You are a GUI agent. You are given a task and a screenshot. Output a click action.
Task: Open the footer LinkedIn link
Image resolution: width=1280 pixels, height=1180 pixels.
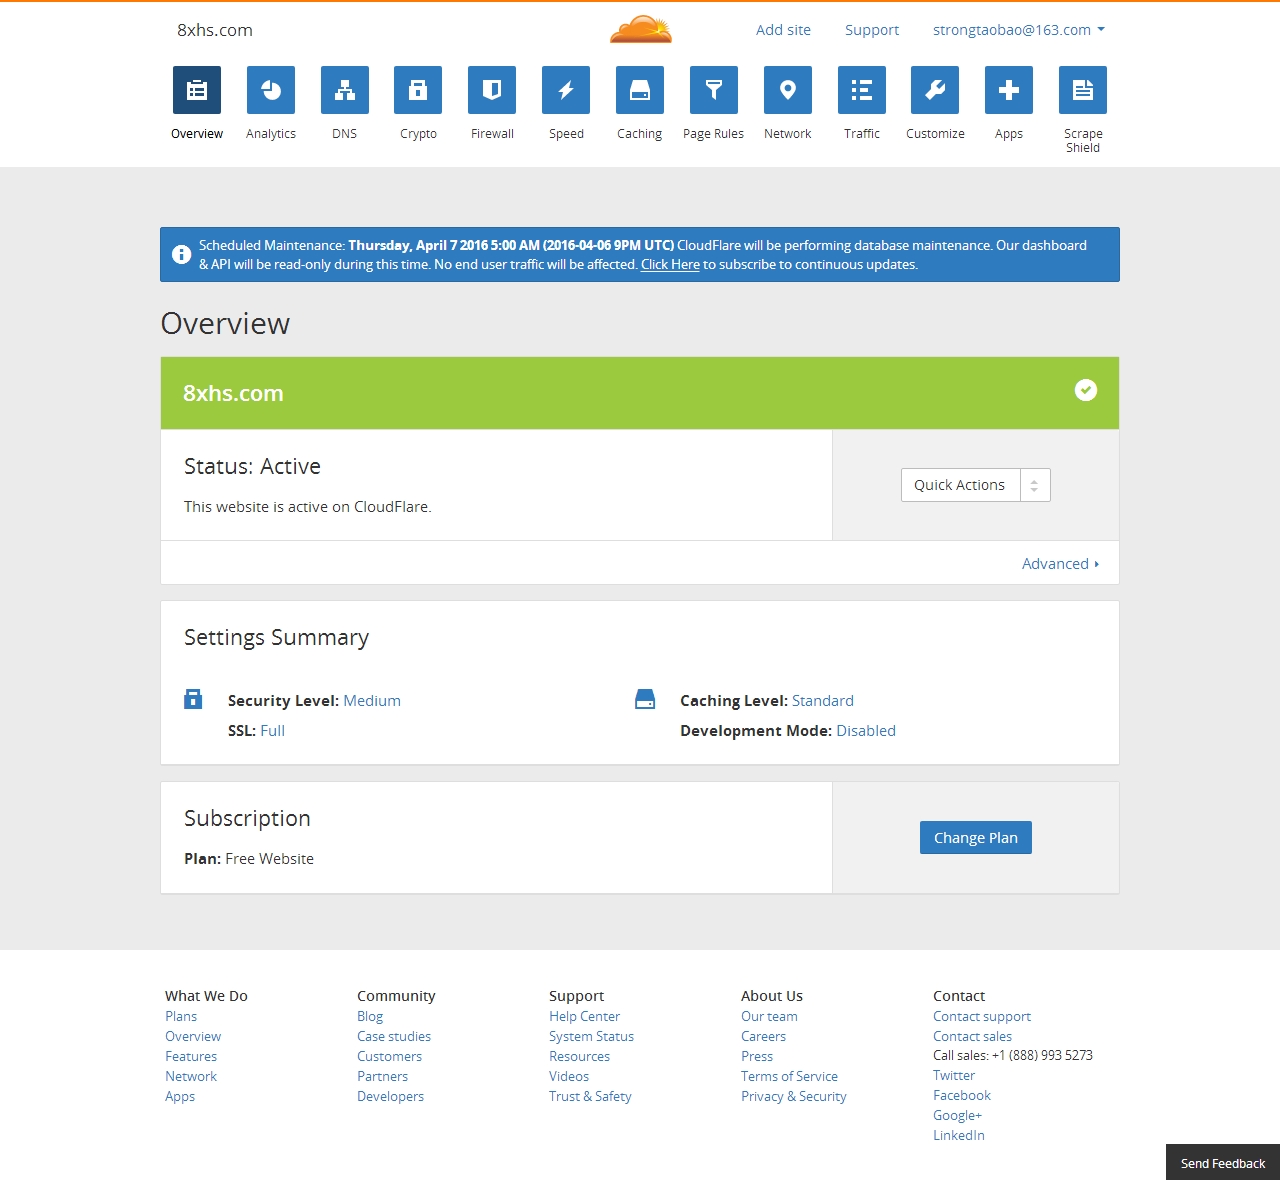tap(959, 1135)
